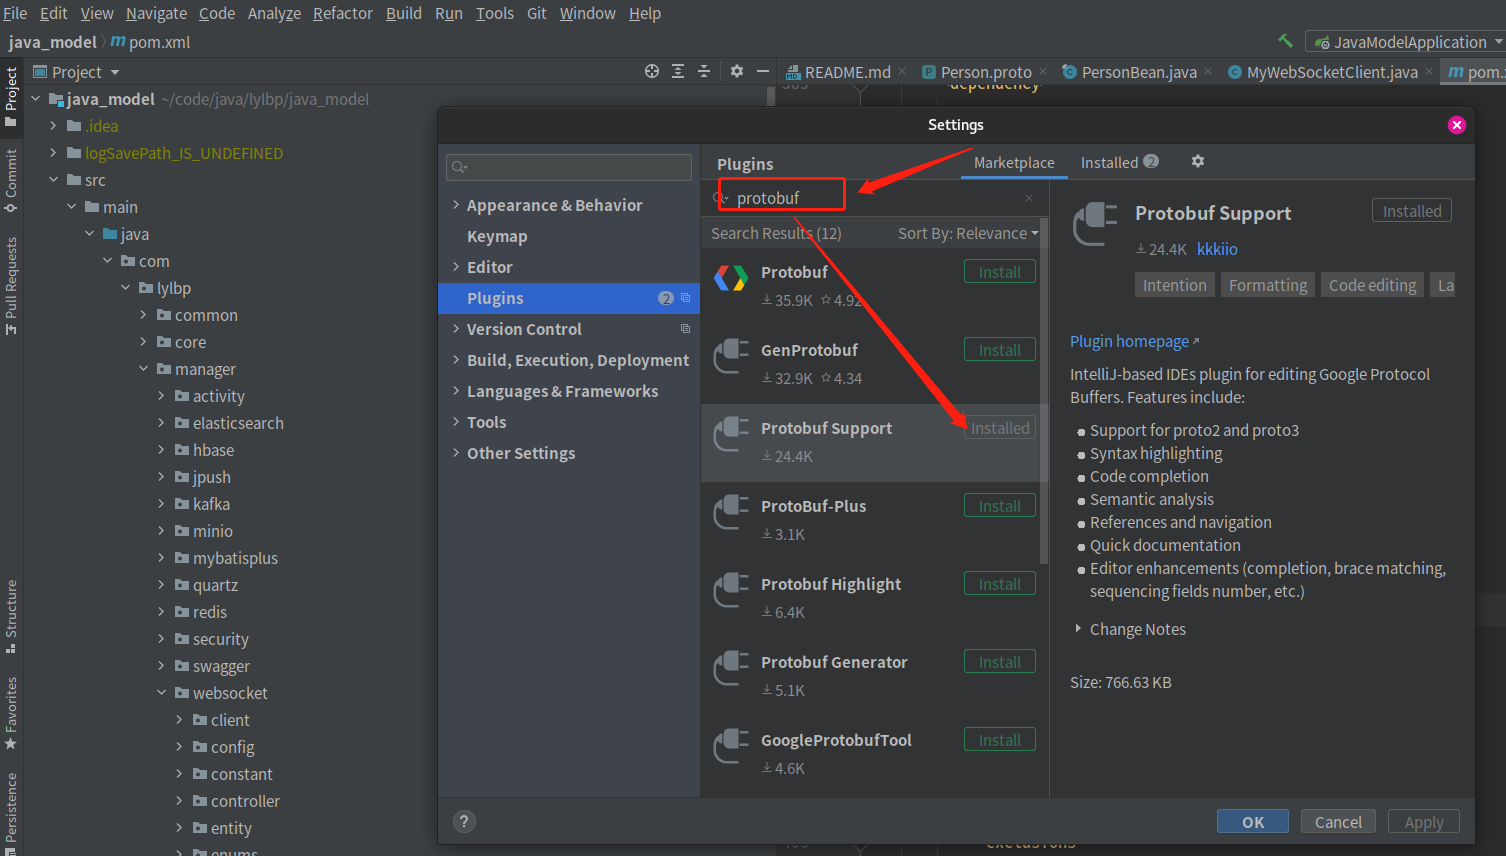
Task: Expand the Change Notes section
Action: point(1078,628)
